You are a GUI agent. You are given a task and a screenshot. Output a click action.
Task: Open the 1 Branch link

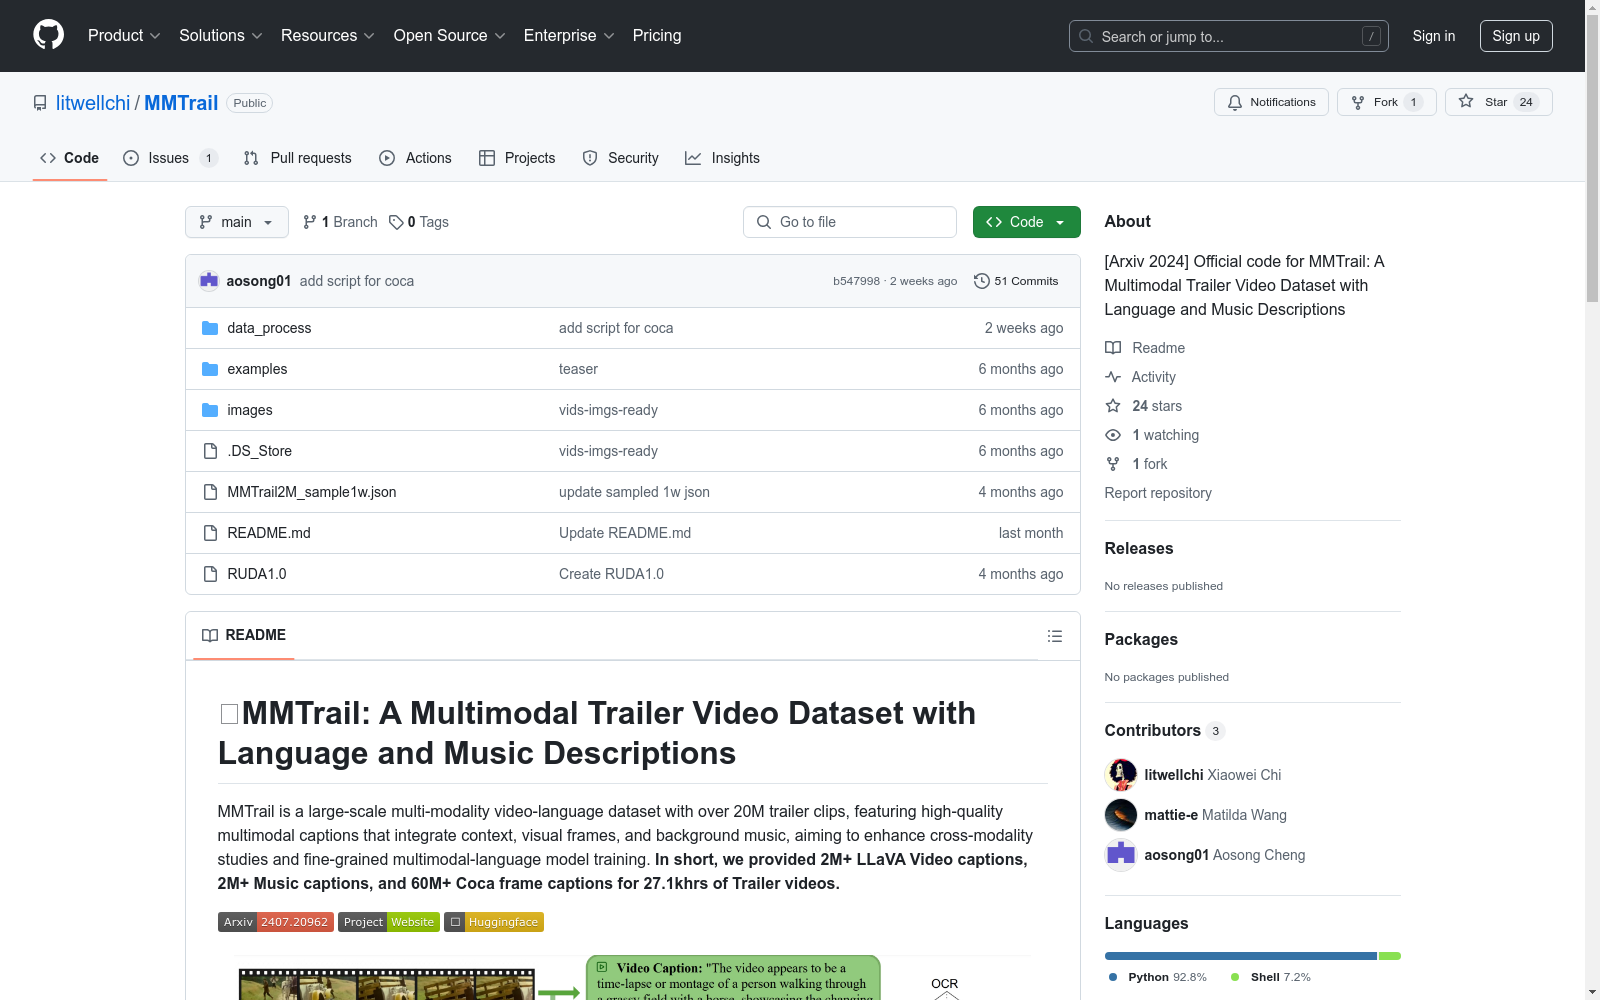(340, 222)
